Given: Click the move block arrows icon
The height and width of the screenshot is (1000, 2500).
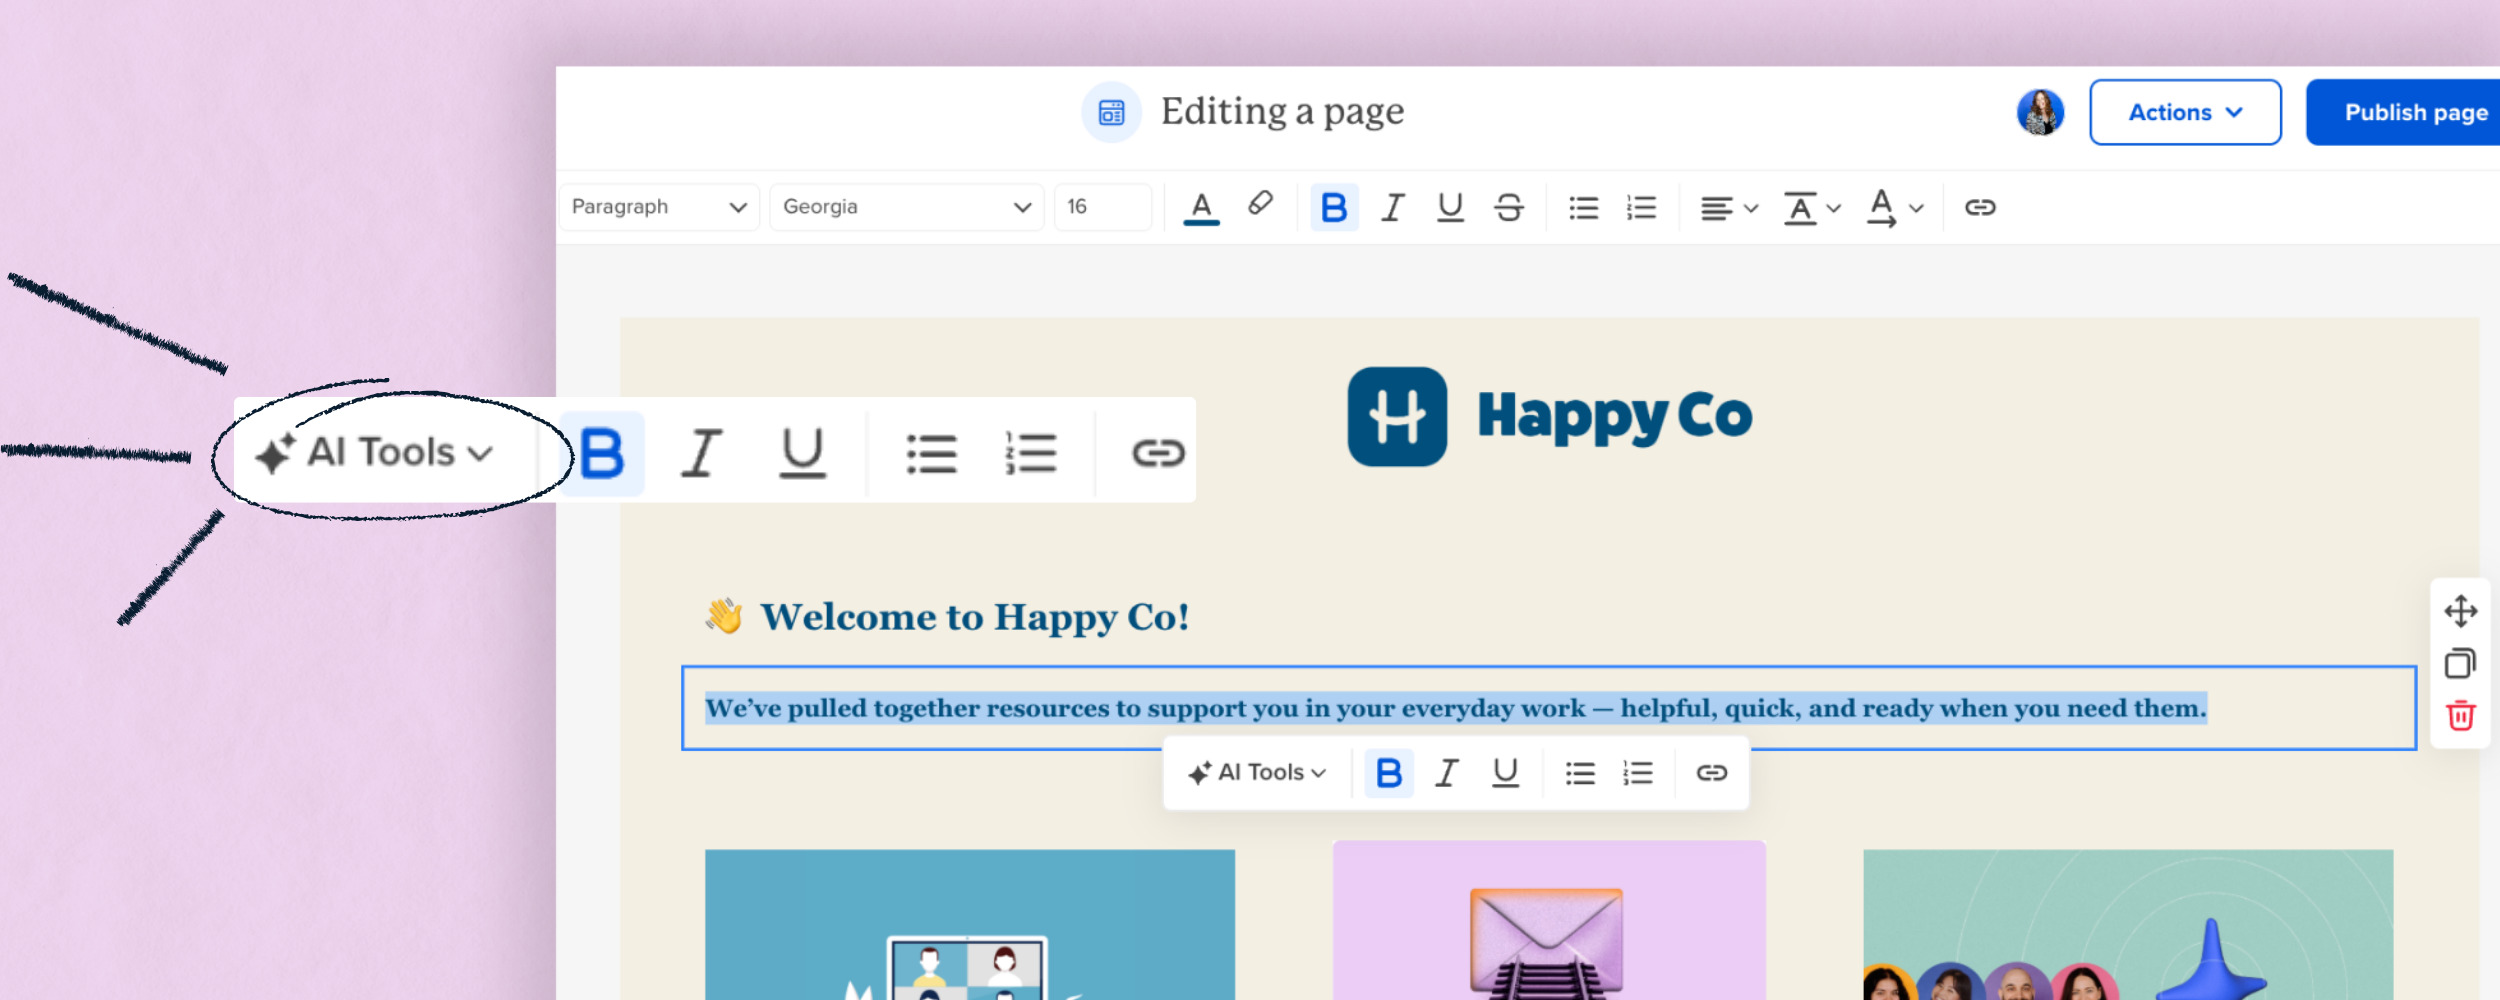Looking at the screenshot, I should point(2461,611).
